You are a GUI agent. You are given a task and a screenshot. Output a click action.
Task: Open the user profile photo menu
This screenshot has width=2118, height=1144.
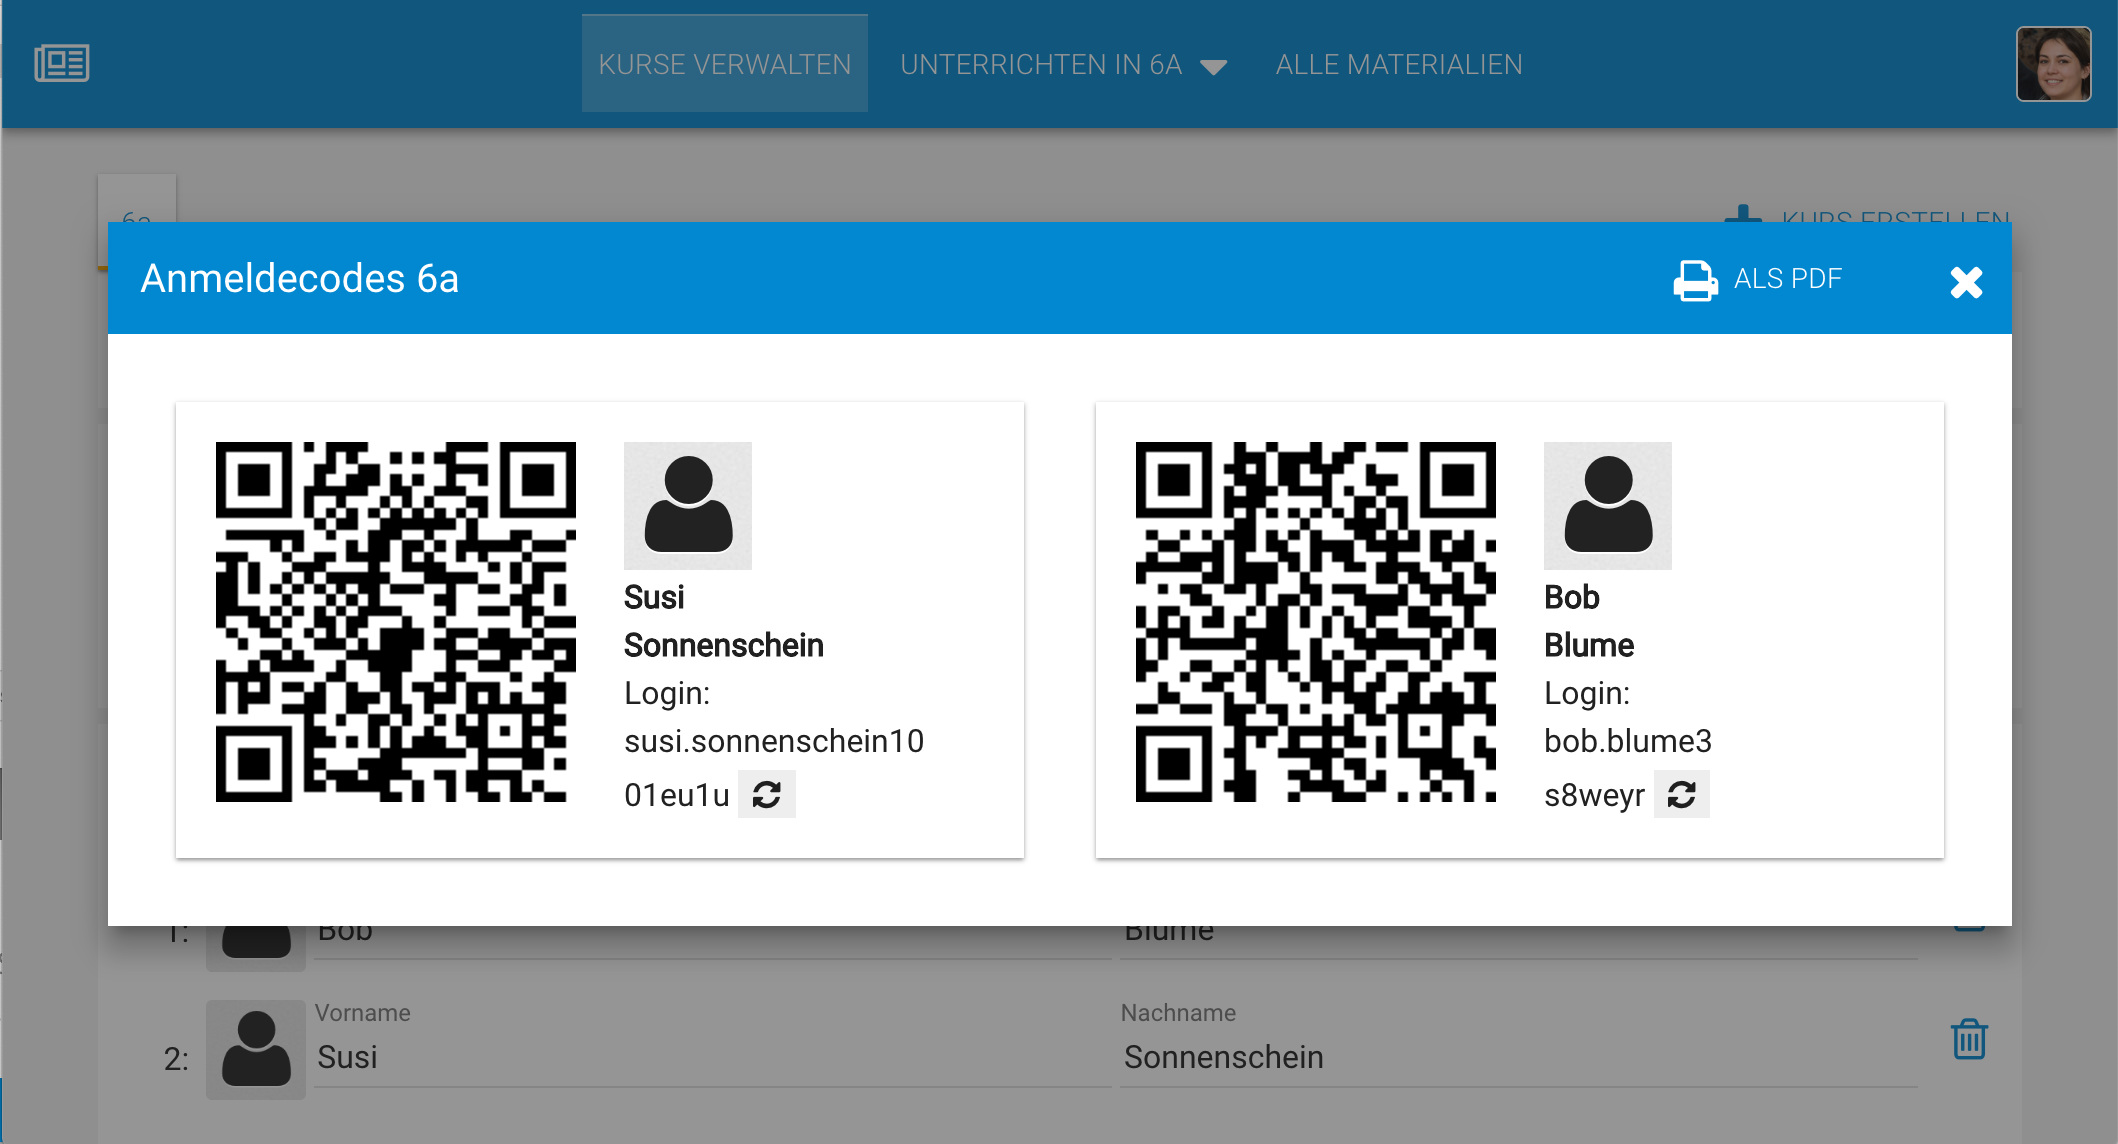[x=2053, y=64]
